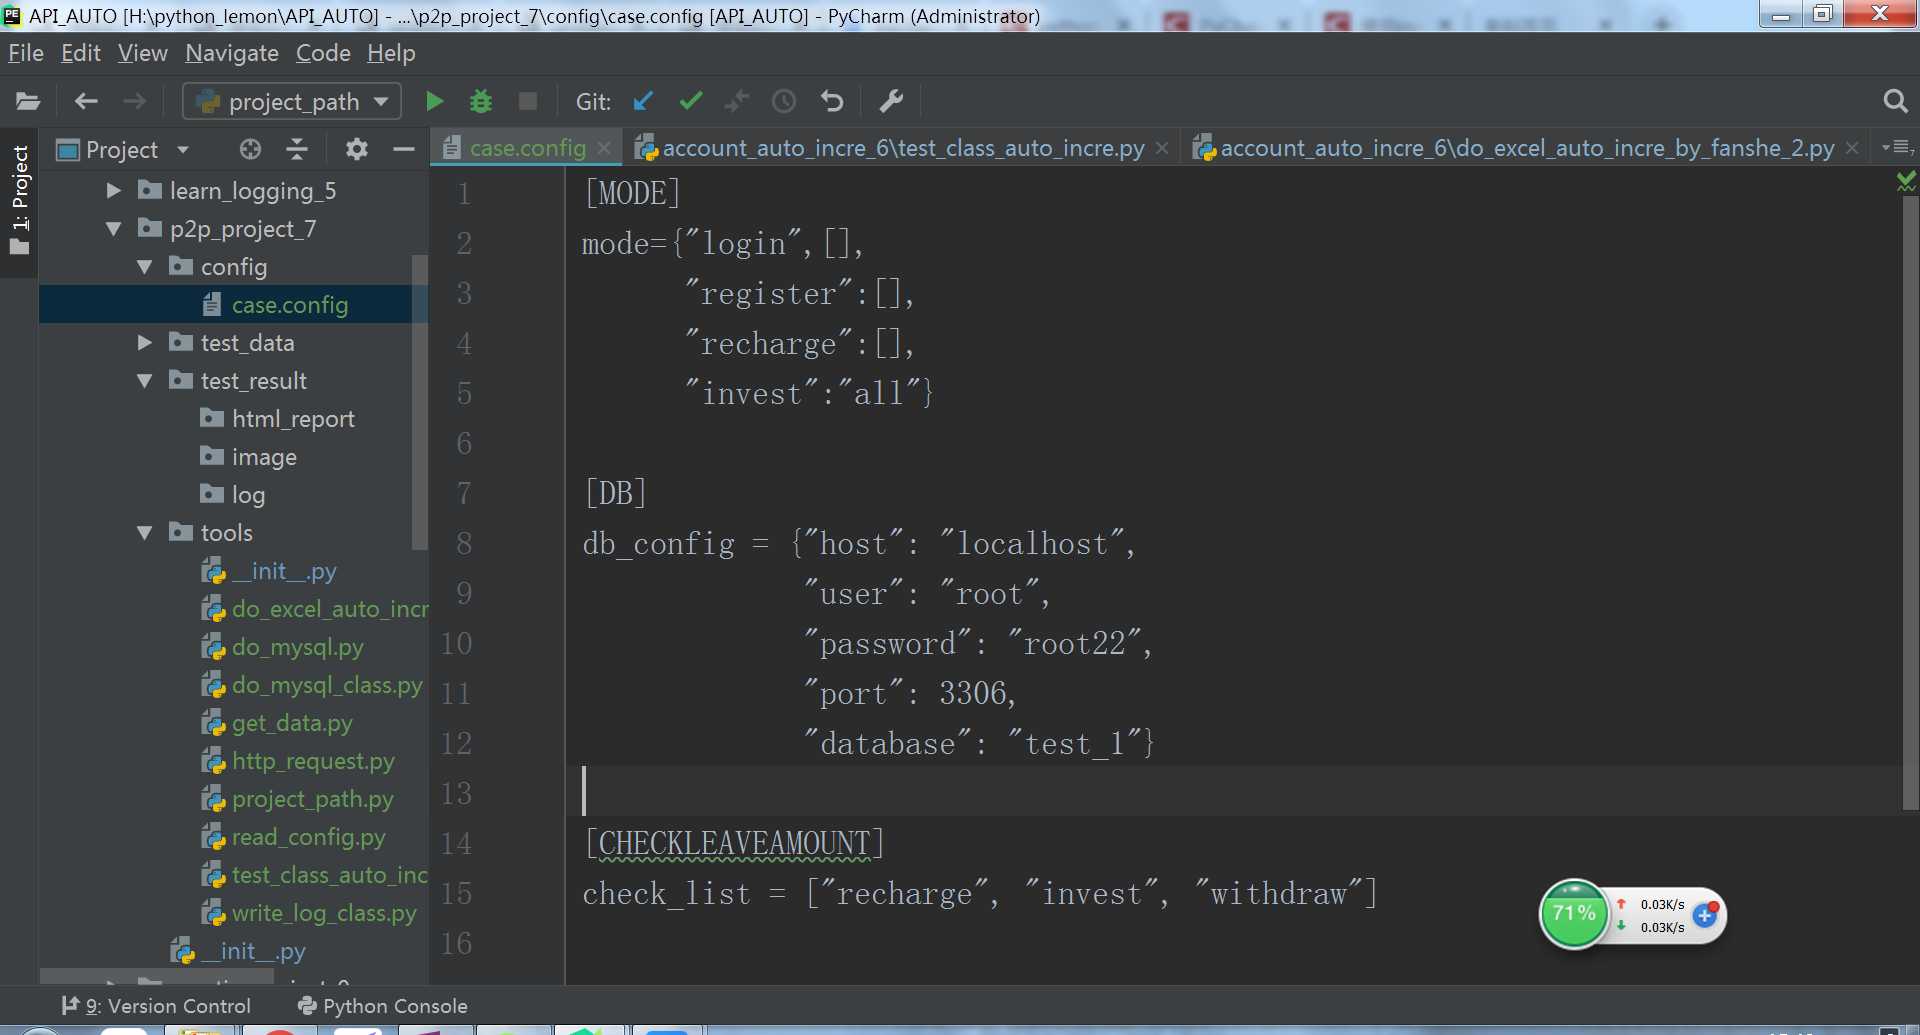Open the project_path run configuration dropdown
1920x1035 pixels.
[x=292, y=101]
